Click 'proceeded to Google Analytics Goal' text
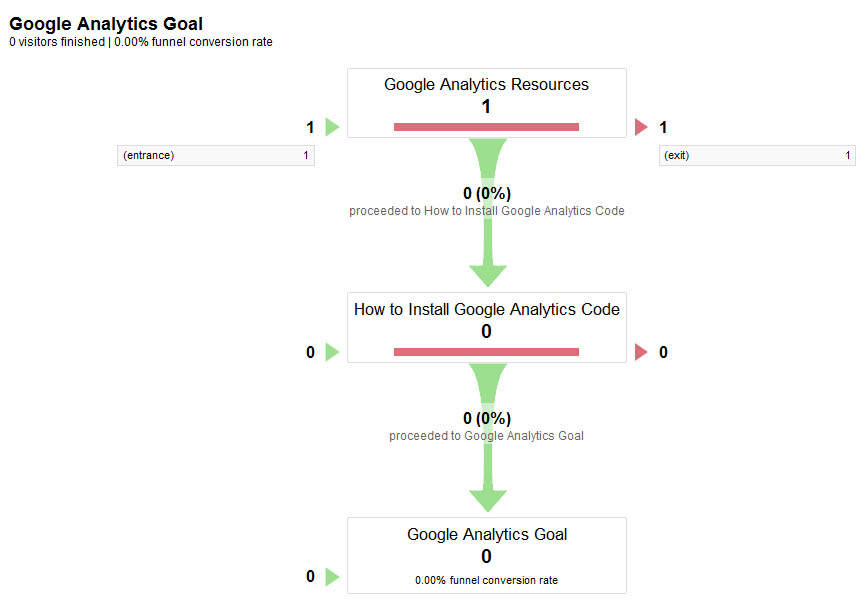The width and height of the screenshot is (868, 604). [x=486, y=436]
